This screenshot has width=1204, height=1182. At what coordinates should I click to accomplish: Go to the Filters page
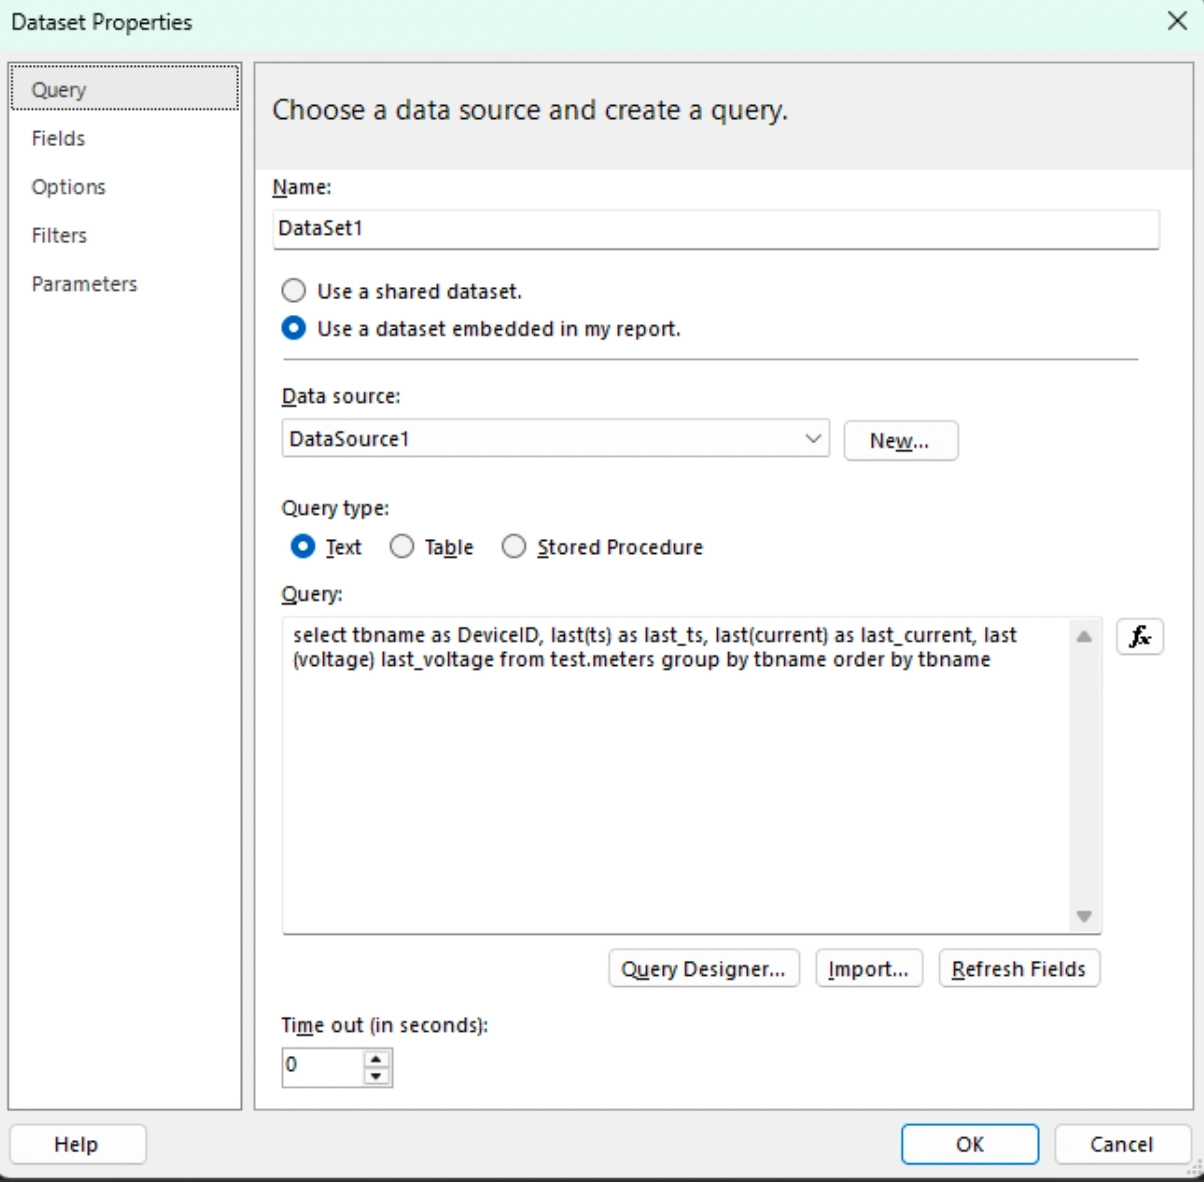pyautogui.click(x=59, y=235)
